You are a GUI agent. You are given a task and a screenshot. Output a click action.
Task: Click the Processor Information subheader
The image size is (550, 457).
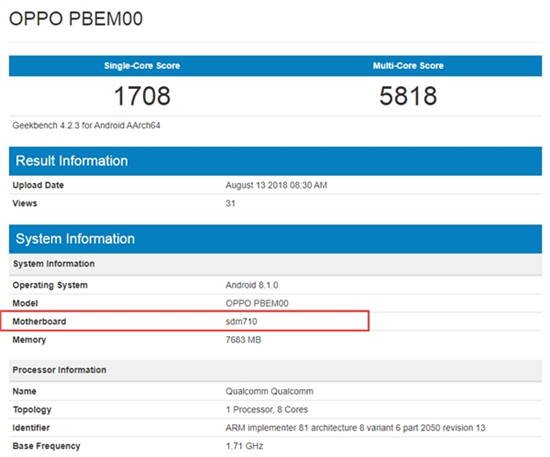(275, 370)
